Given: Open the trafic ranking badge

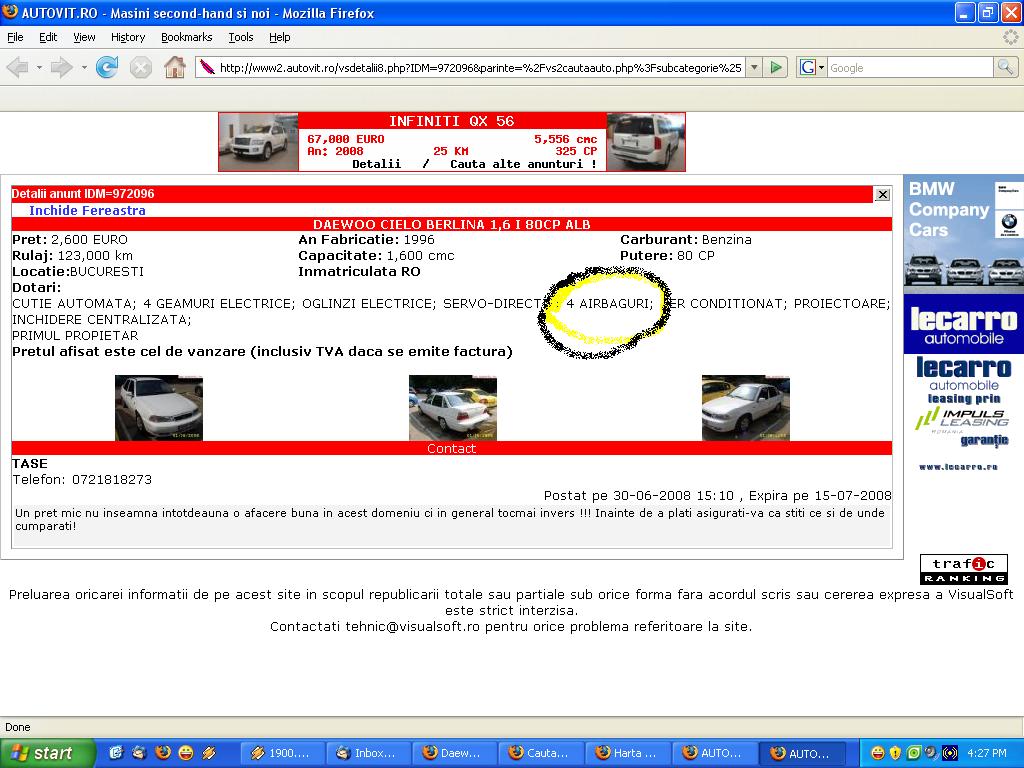Looking at the screenshot, I should point(963,569).
